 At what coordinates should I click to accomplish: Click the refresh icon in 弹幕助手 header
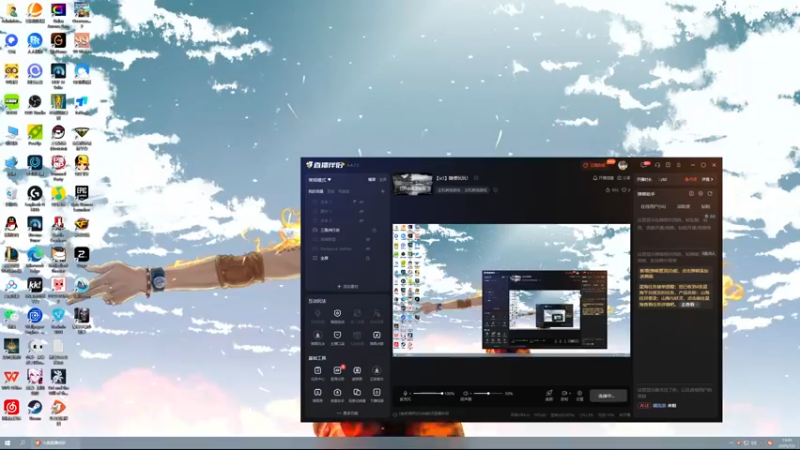(710, 194)
